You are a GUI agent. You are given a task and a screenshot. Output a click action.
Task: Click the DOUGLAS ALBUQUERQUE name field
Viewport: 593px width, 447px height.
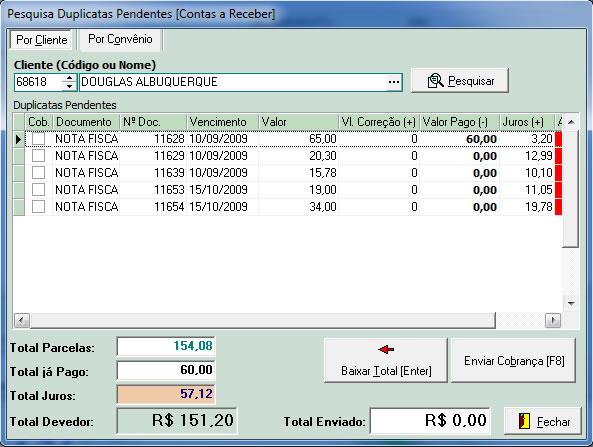[233, 82]
